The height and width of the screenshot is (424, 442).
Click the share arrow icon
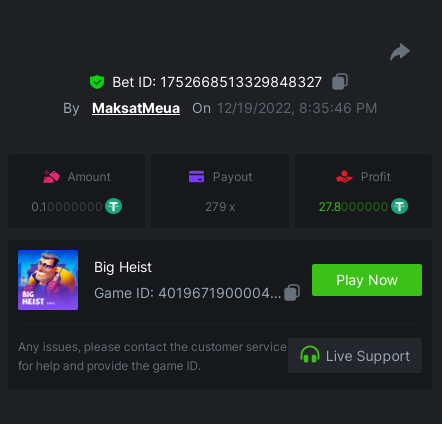400,52
